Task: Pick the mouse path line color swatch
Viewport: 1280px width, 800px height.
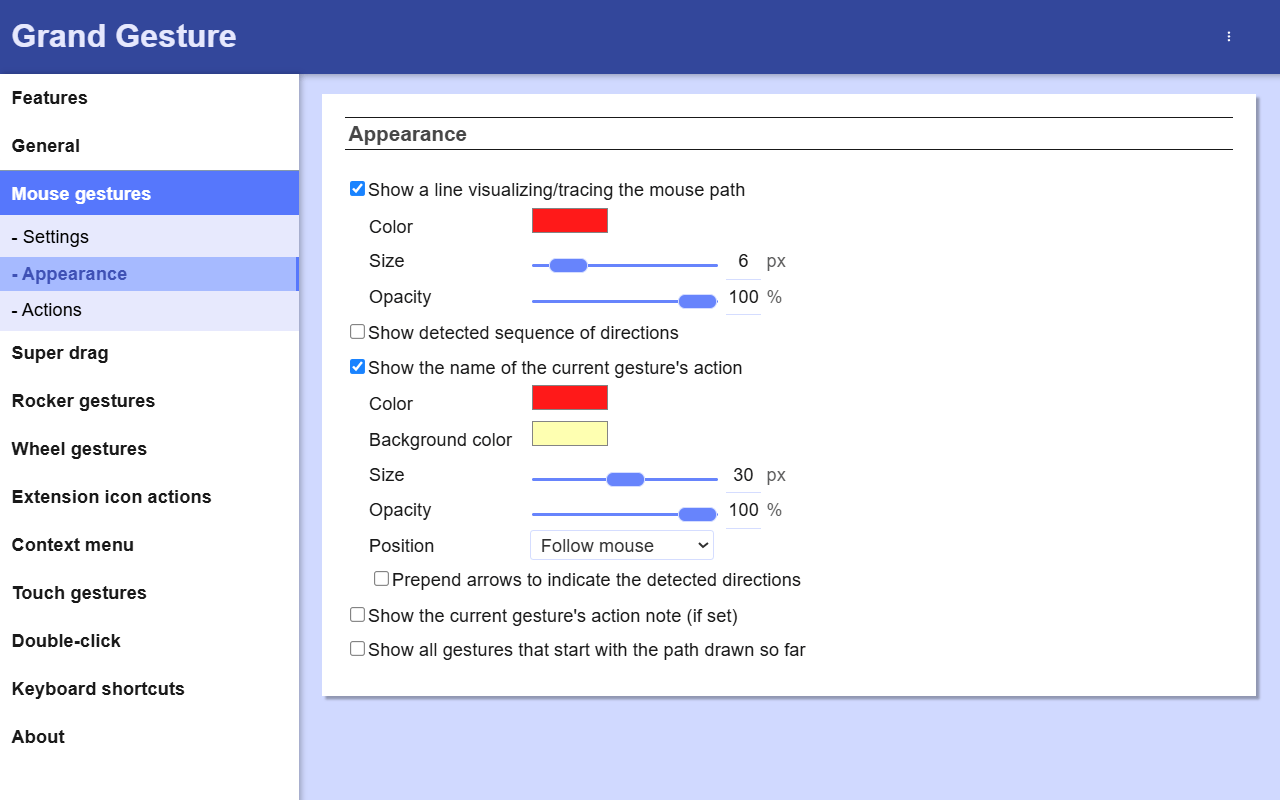Action: coord(570,221)
